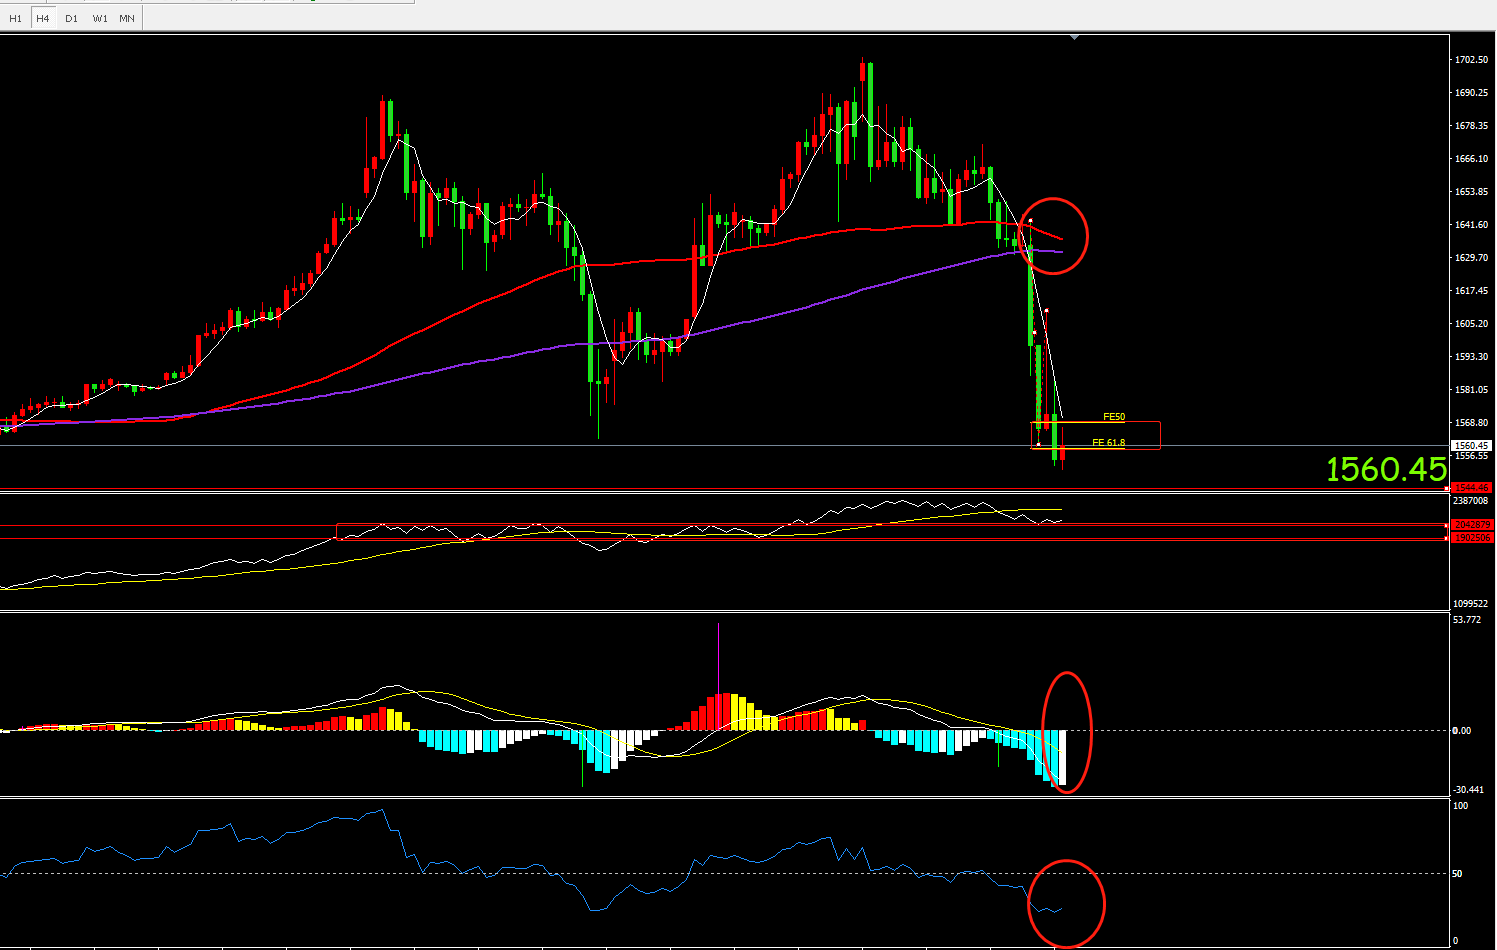This screenshot has width=1497, height=950.
Task: Change chart period to D1
Action: click(x=71, y=18)
